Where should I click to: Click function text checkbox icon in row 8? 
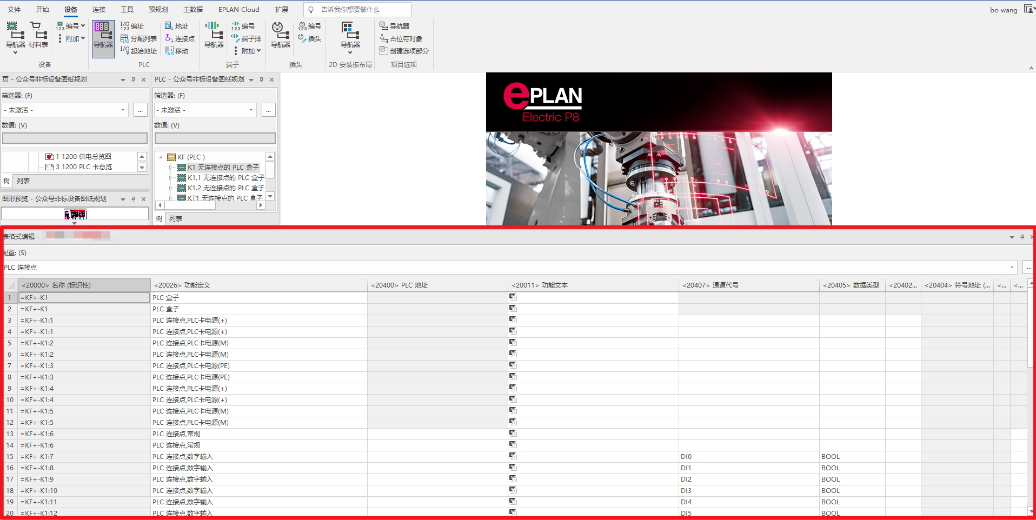[x=512, y=377]
